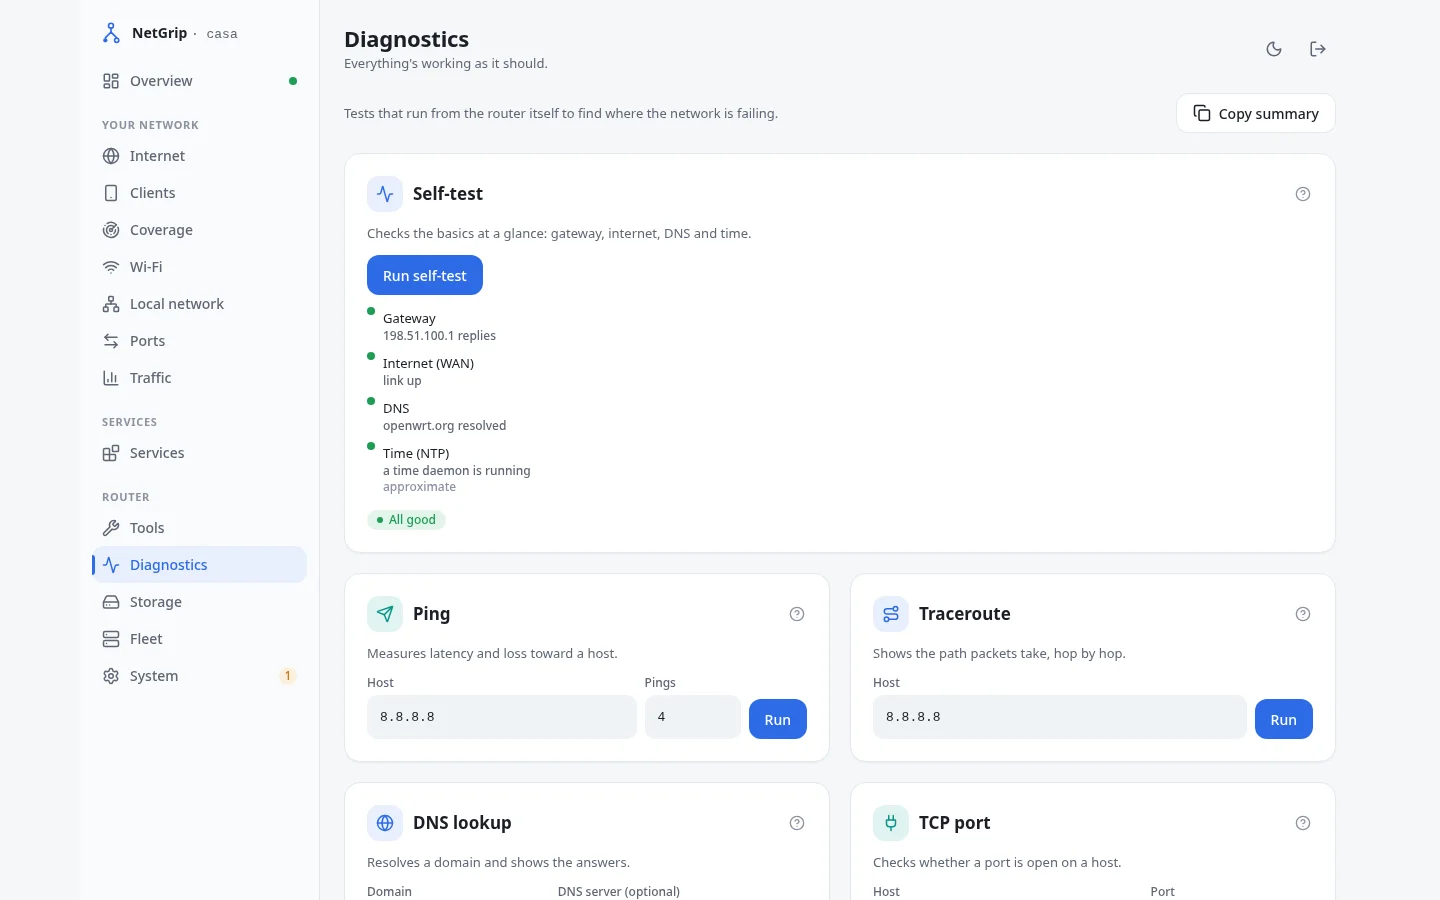
Task: Open help for the Traceroute card
Action: (x=1303, y=614)
